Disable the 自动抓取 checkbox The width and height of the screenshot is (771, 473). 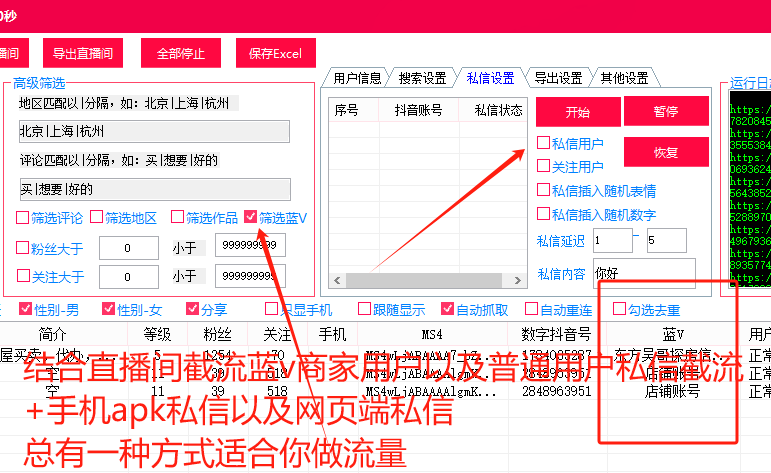tap(447, 310)
